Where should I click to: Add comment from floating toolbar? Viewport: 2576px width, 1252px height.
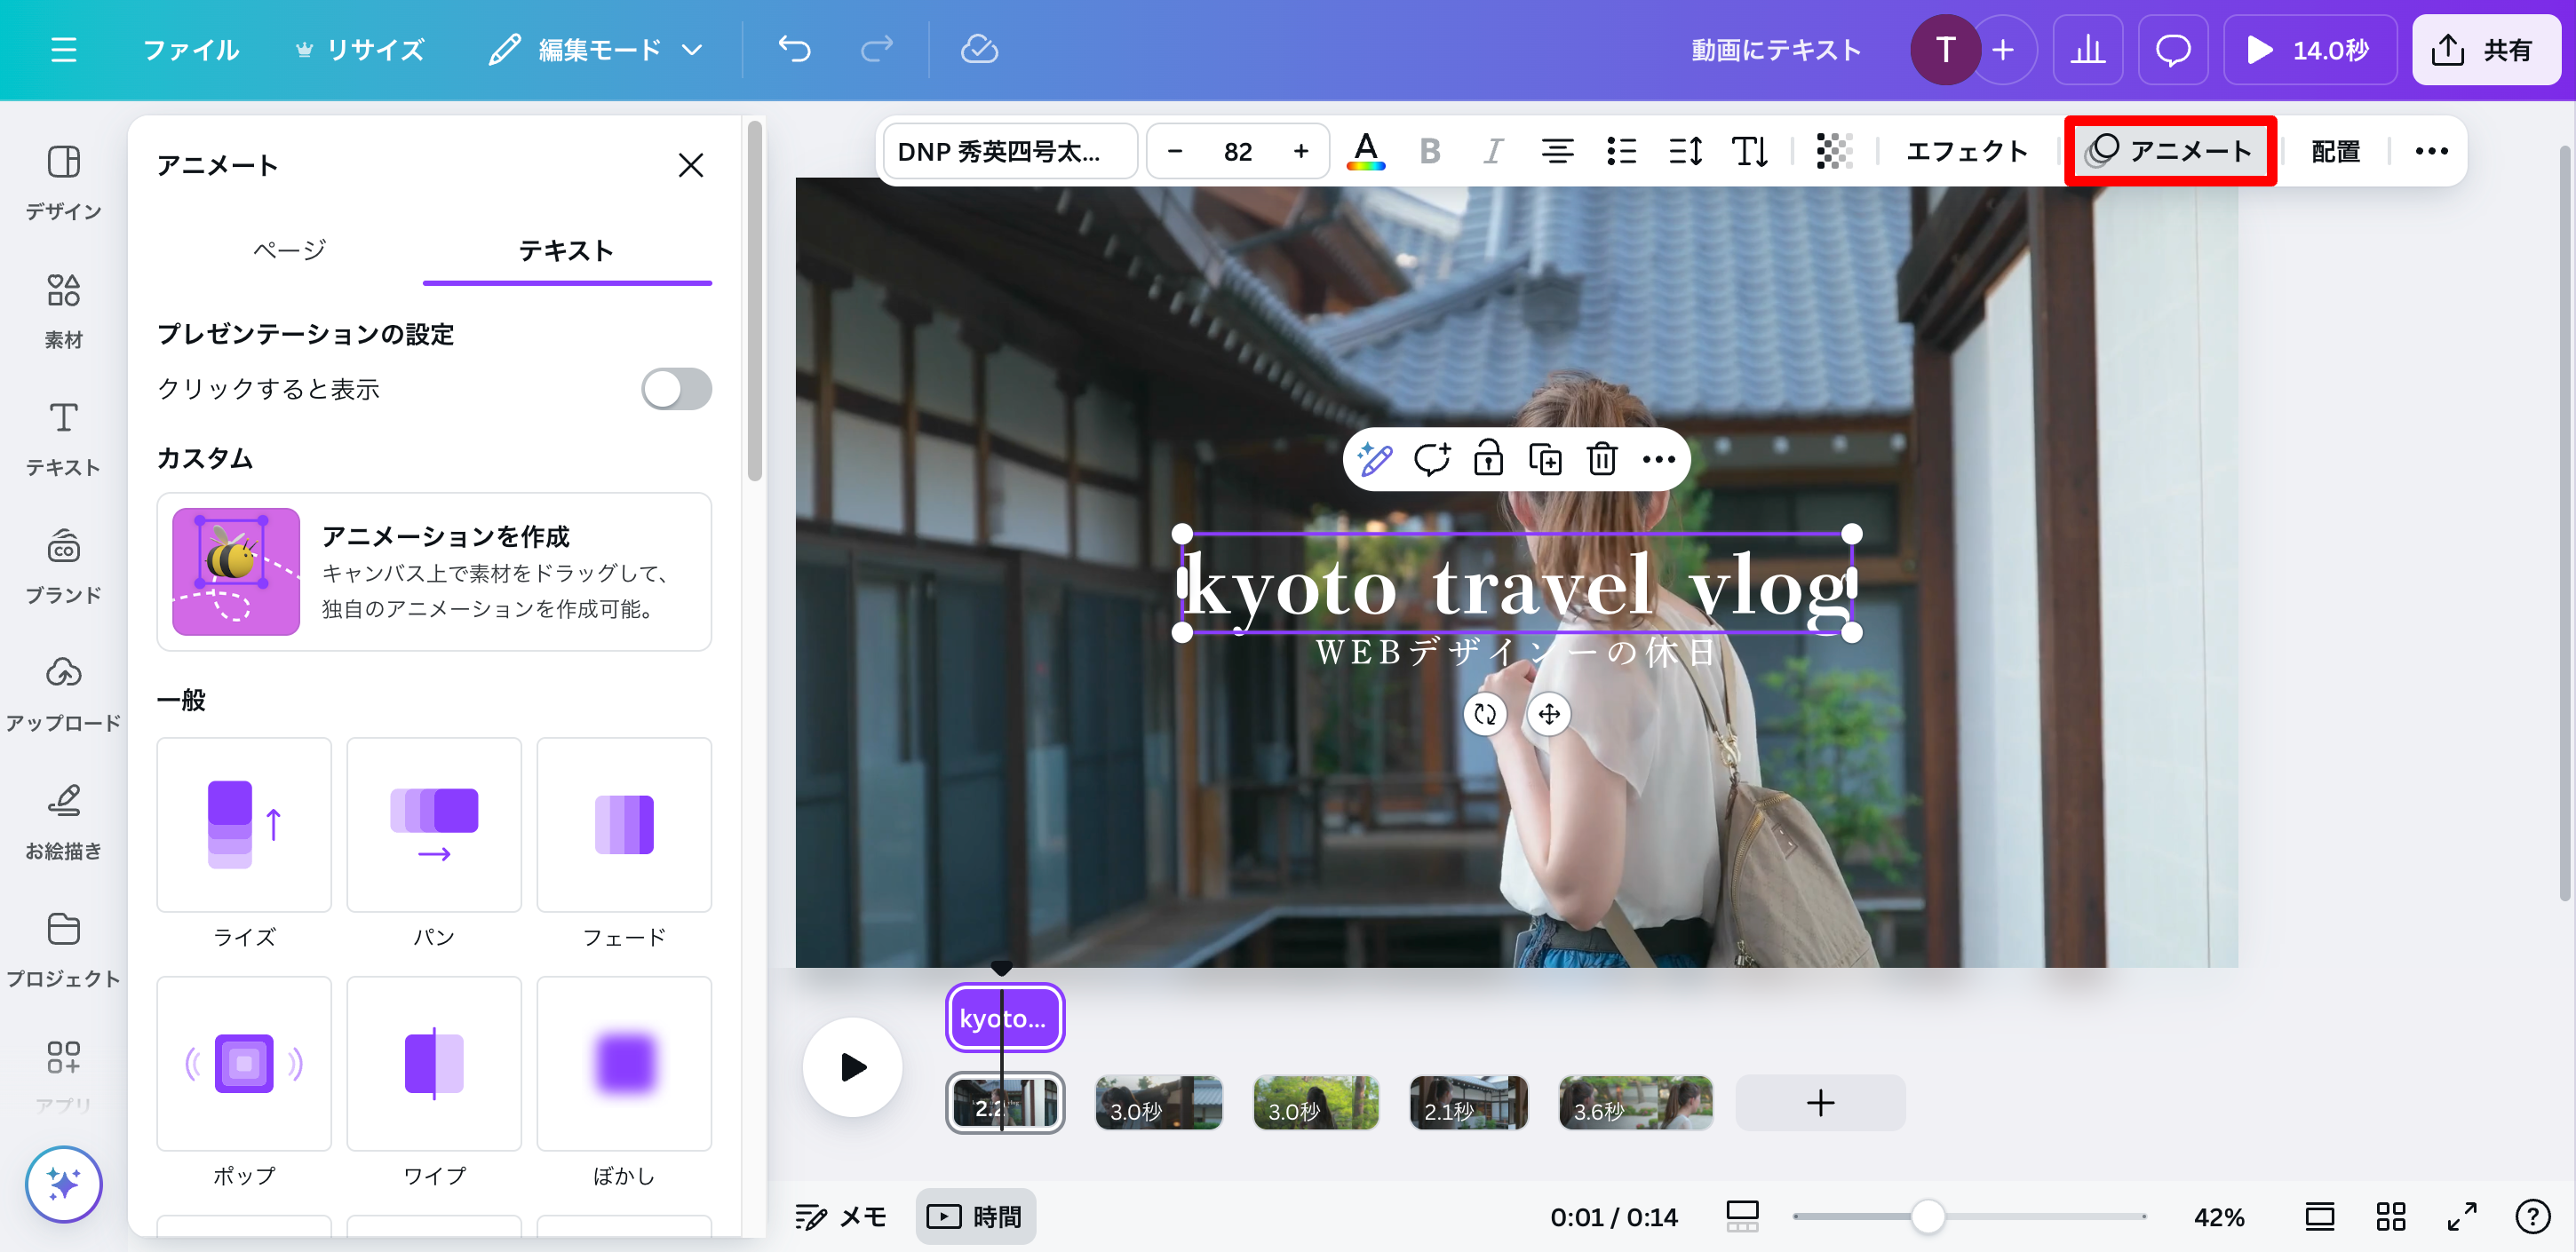point(1432,460)
